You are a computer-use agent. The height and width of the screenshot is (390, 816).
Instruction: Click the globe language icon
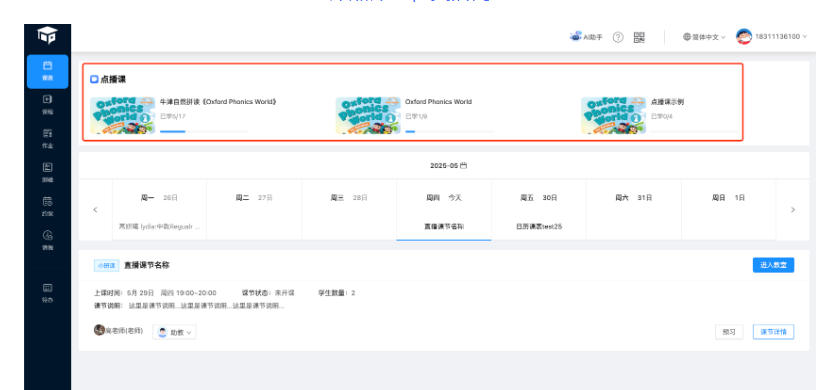pyautogui.click(x=687, y=37)
